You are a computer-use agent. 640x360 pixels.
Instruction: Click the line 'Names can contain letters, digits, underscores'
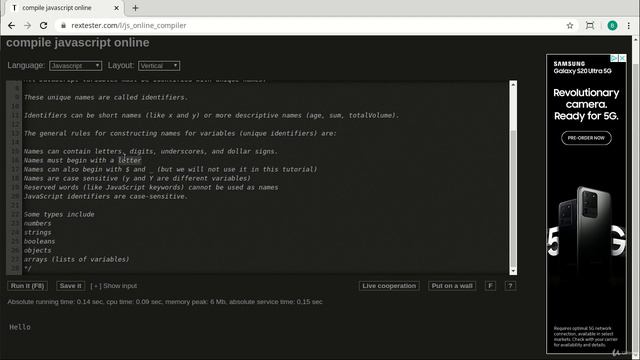pyautogui.click(x=151, y=151)
